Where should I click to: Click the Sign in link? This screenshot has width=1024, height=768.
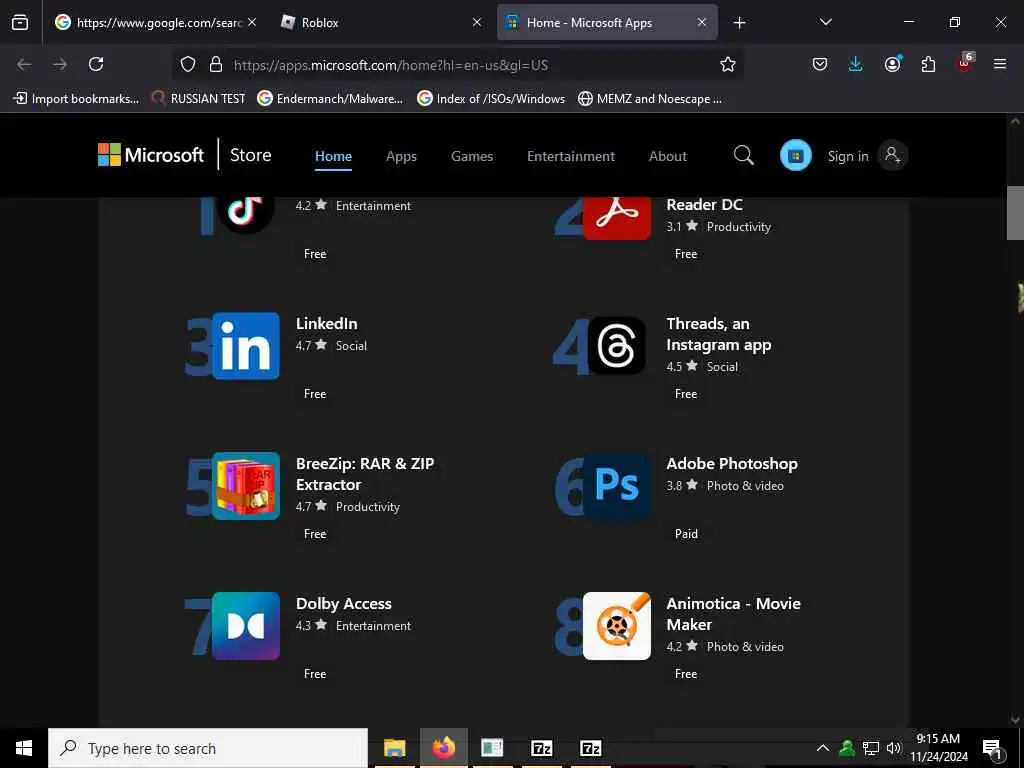pyautogui.click(x=848, y=156)
